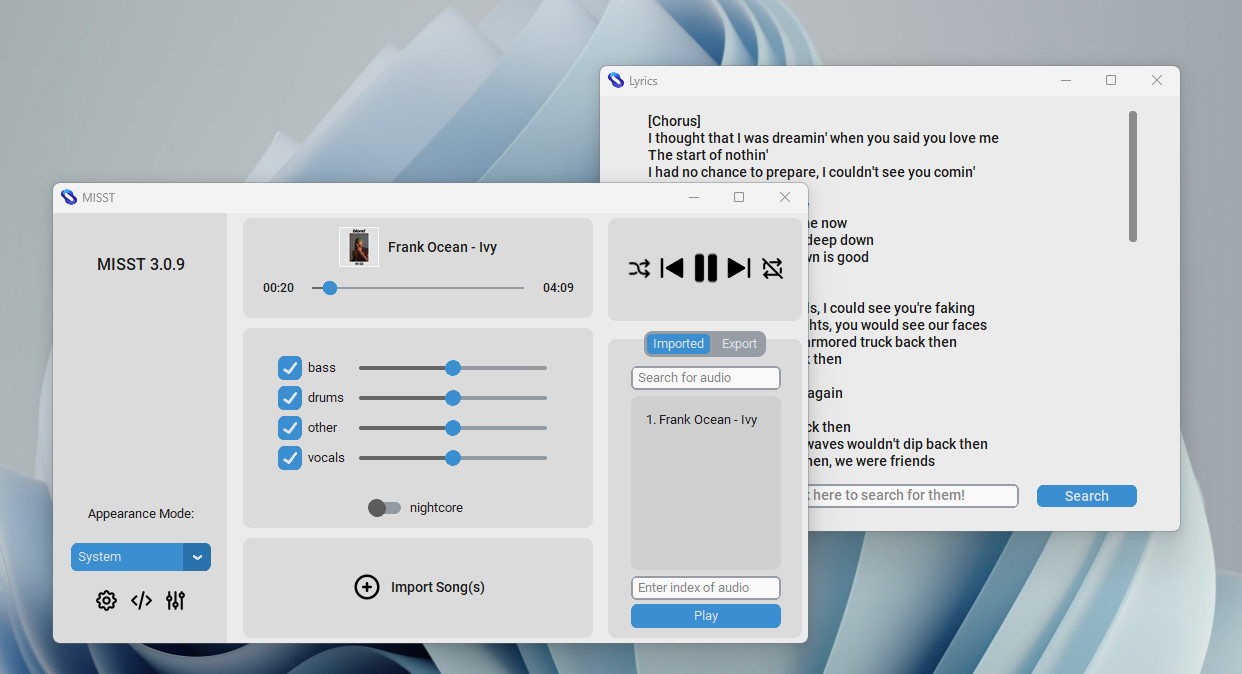Screen dimensions: 1242x674
Task: Click the '[Chorus]' lyrics line
Action: click(x=674, y=121)
